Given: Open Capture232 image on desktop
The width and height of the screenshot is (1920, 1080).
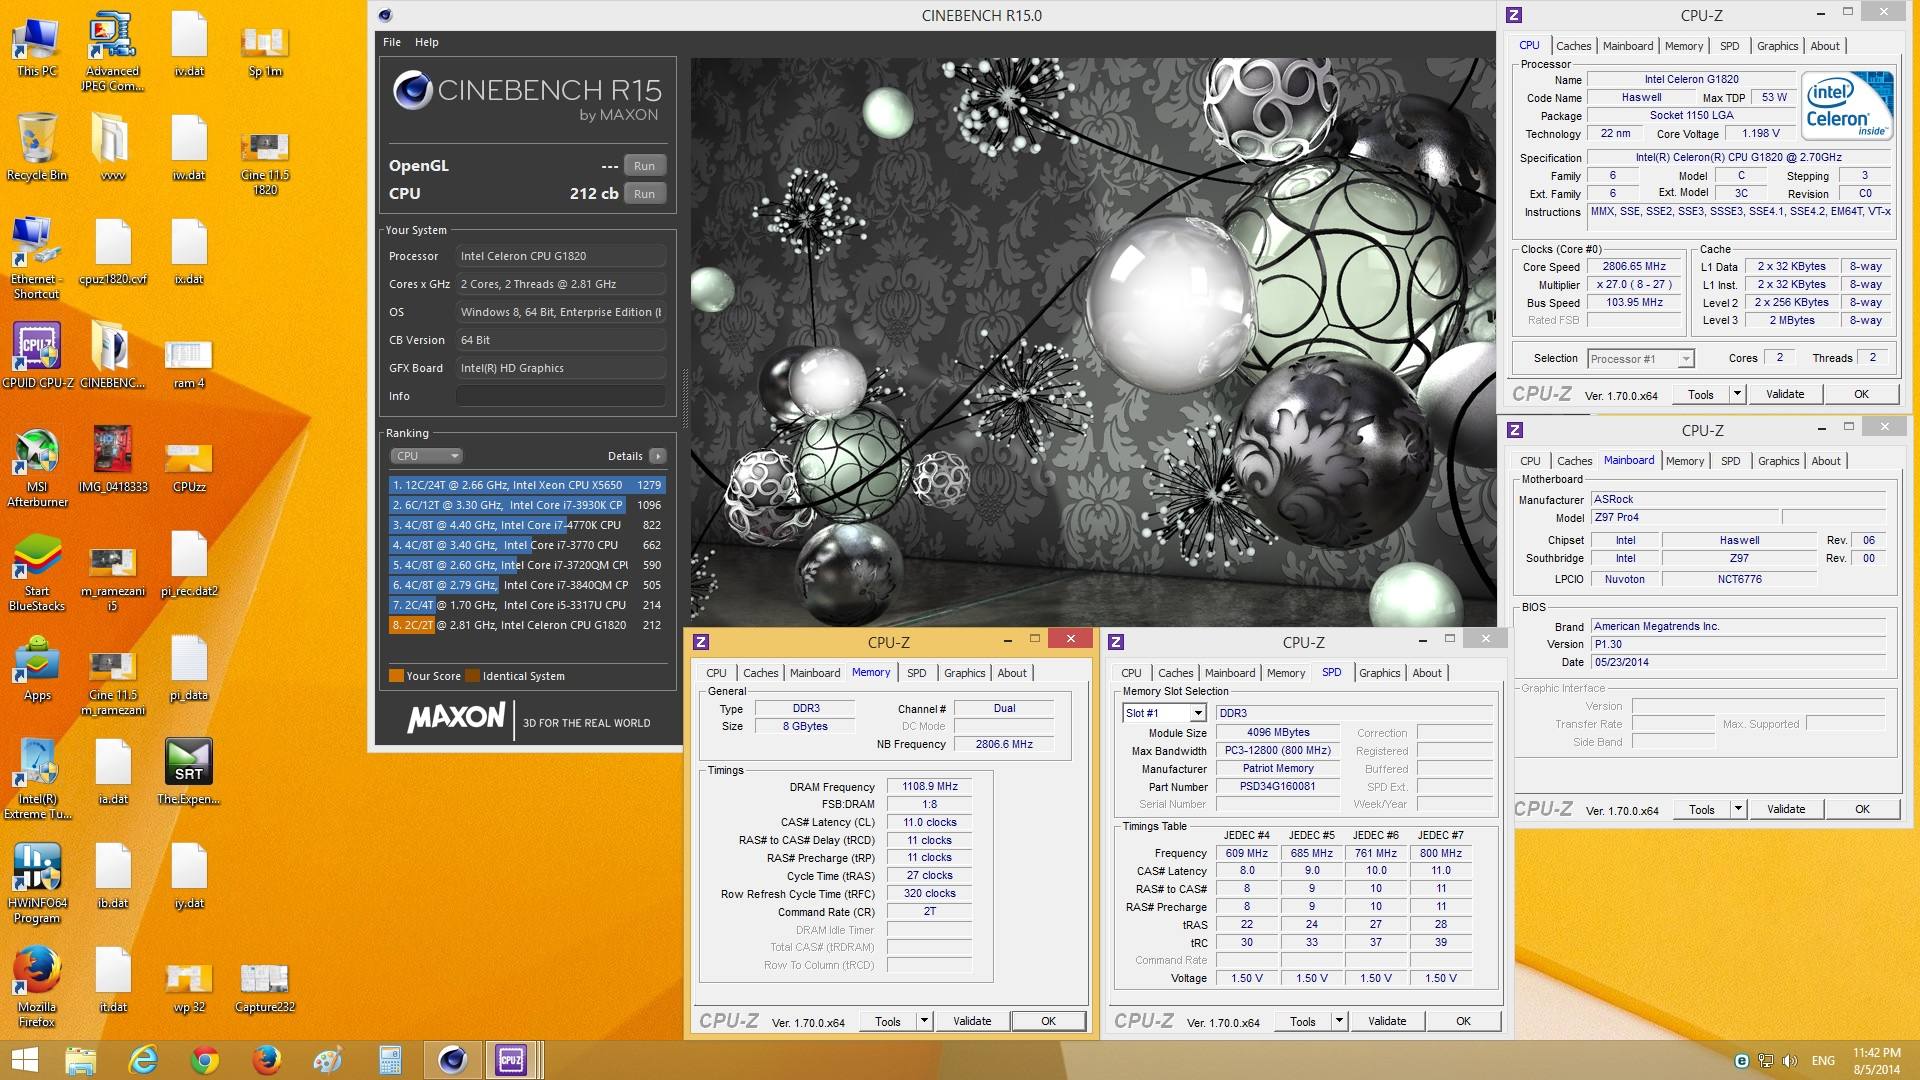Looking at the screenshot, I should pyautogui.click(x=264, y=988).
